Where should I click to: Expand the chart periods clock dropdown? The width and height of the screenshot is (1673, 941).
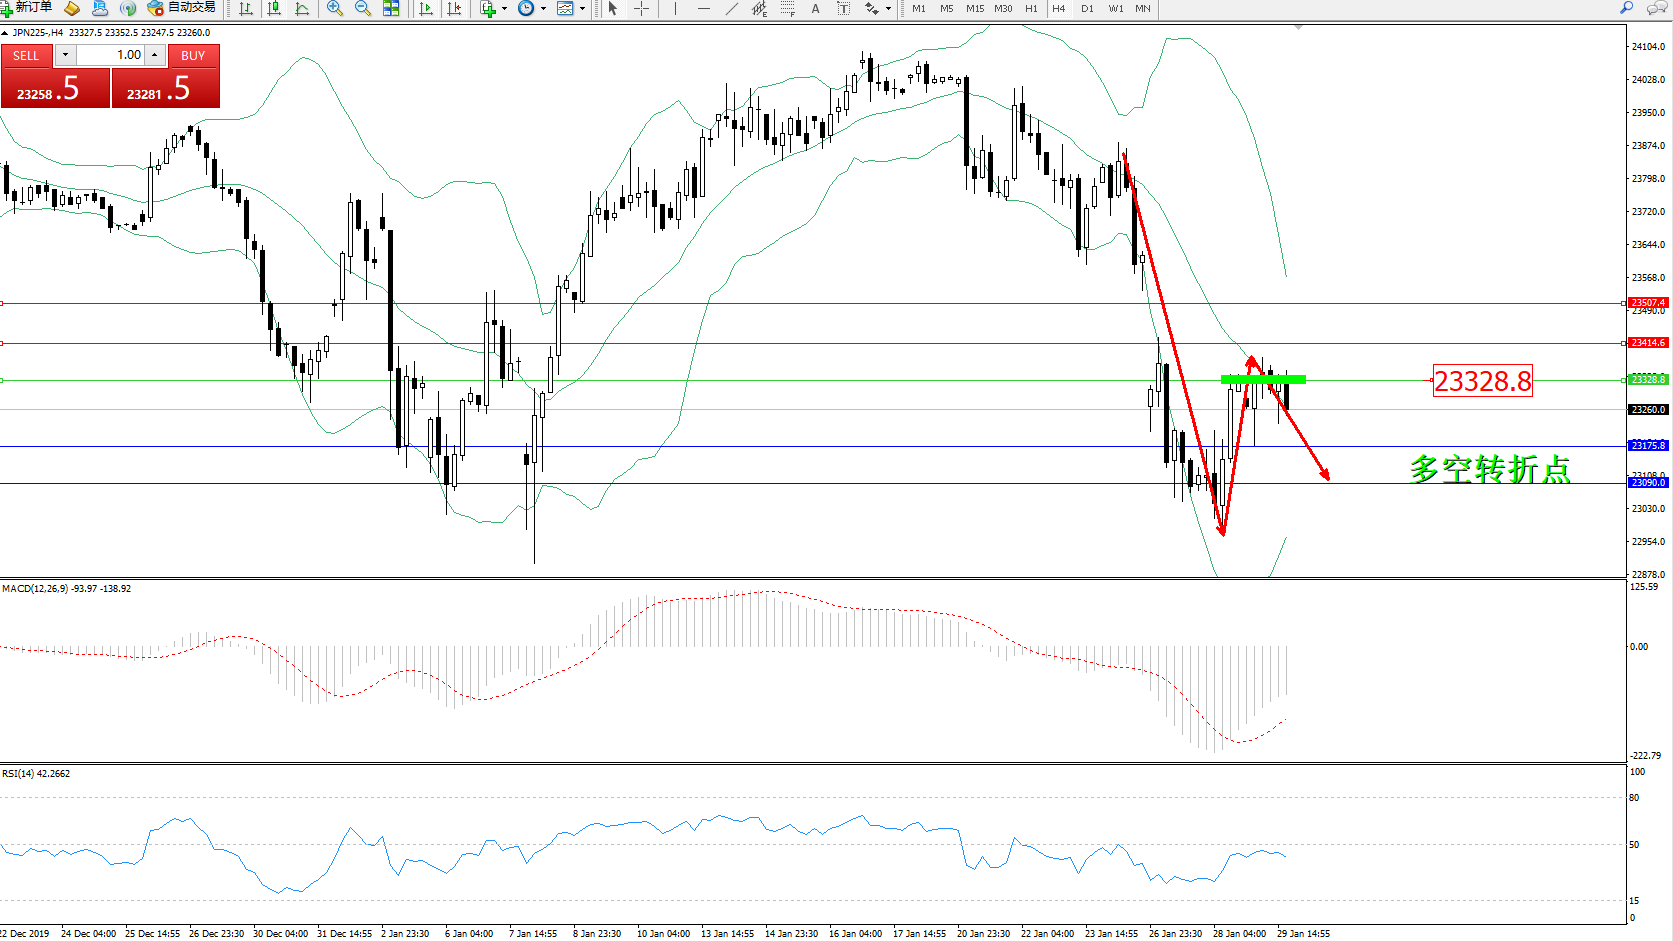tap(543, 8)
